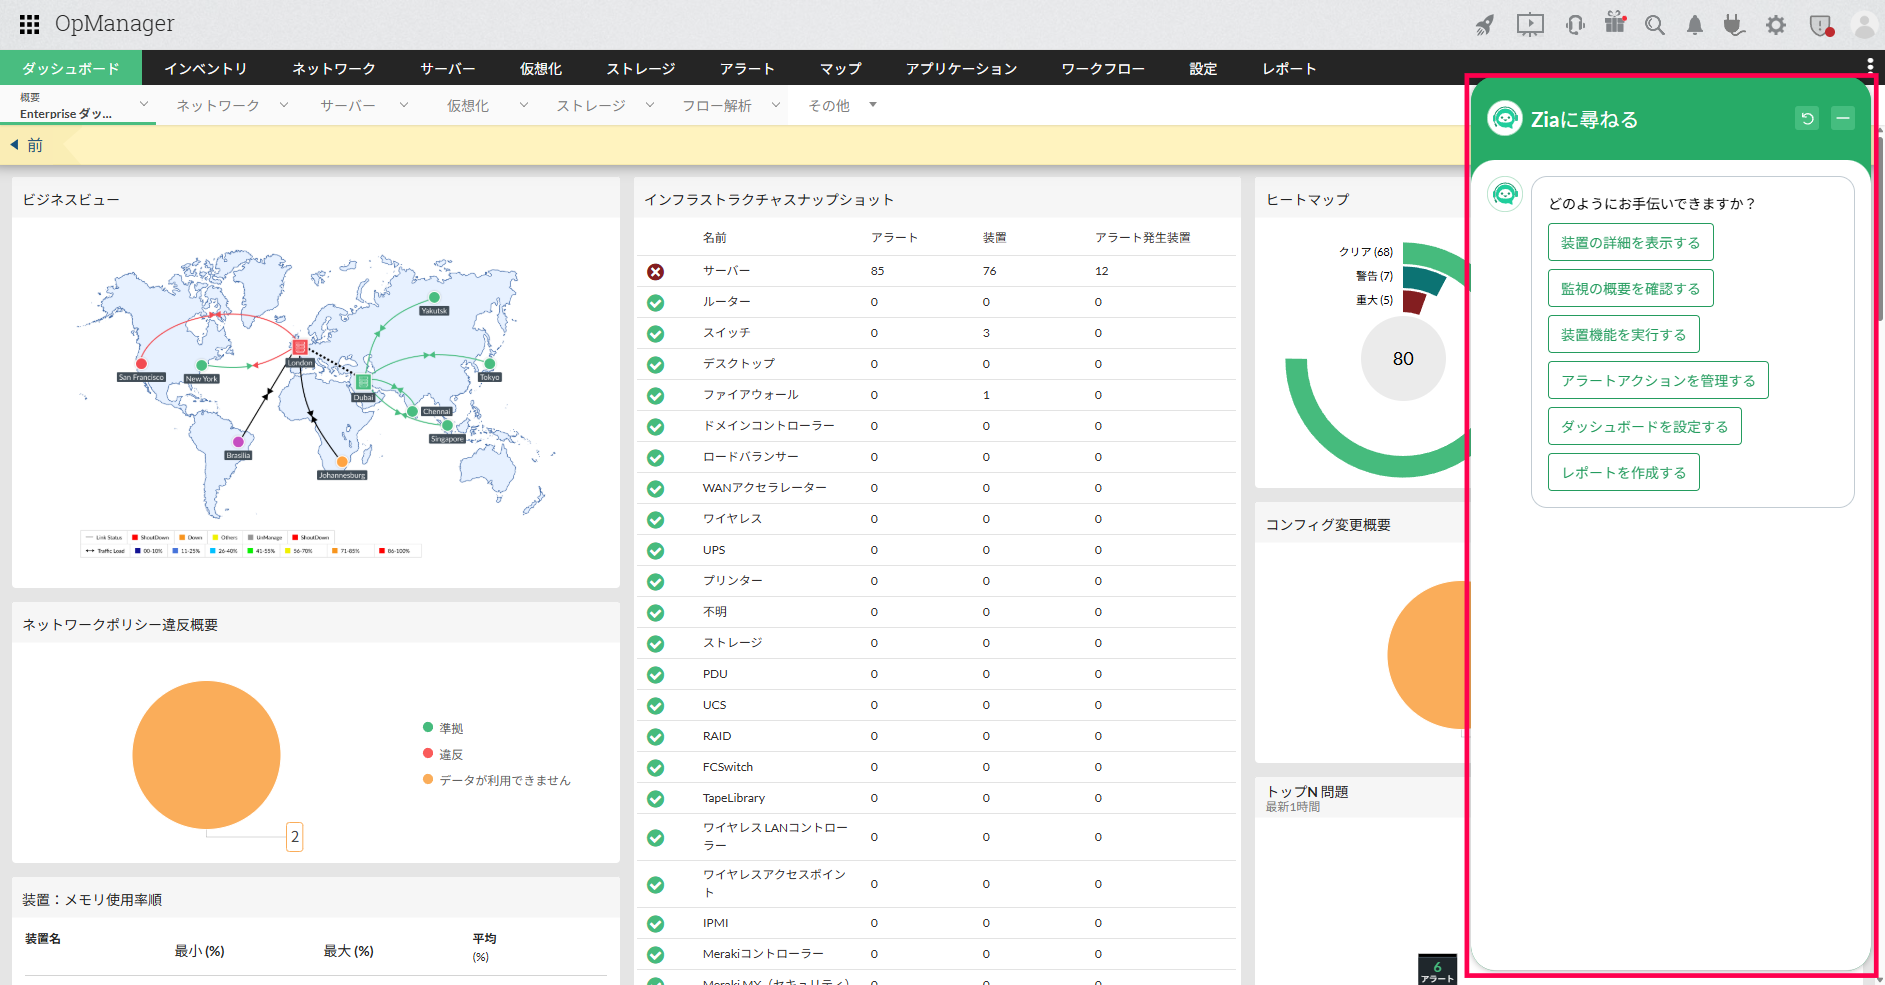Click the power plug integrations icon

point(1734,25)
